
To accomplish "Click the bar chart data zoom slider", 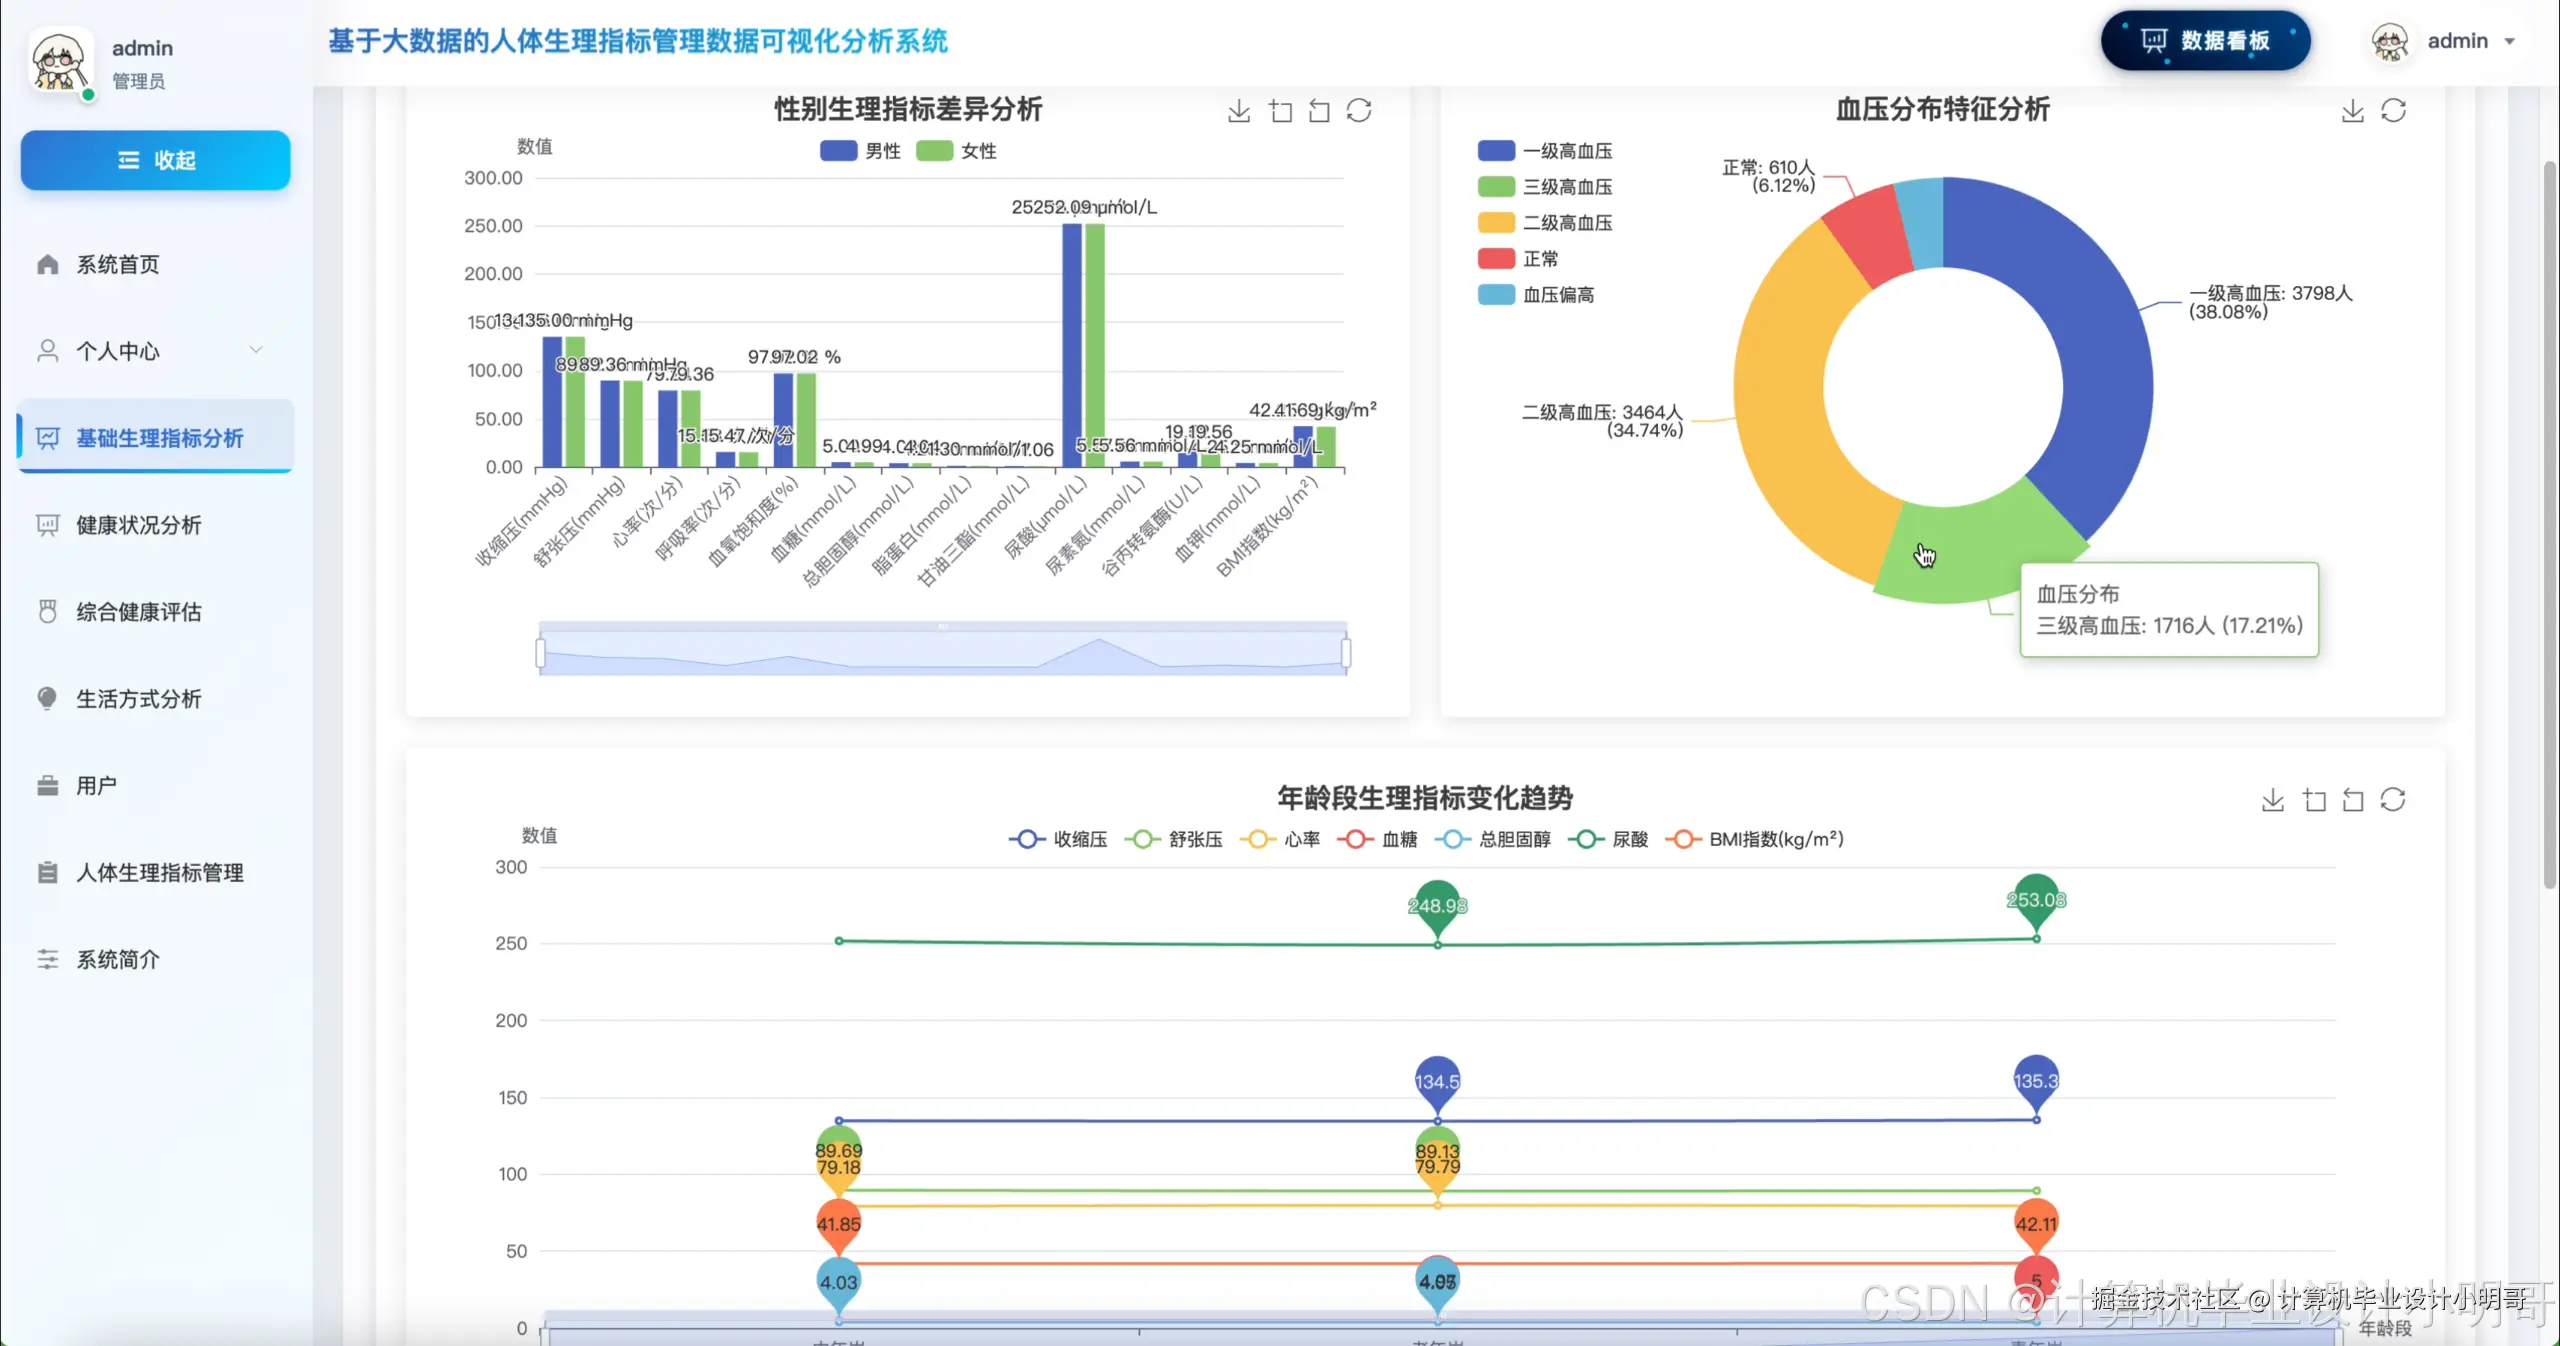I will tap(943, 652).
